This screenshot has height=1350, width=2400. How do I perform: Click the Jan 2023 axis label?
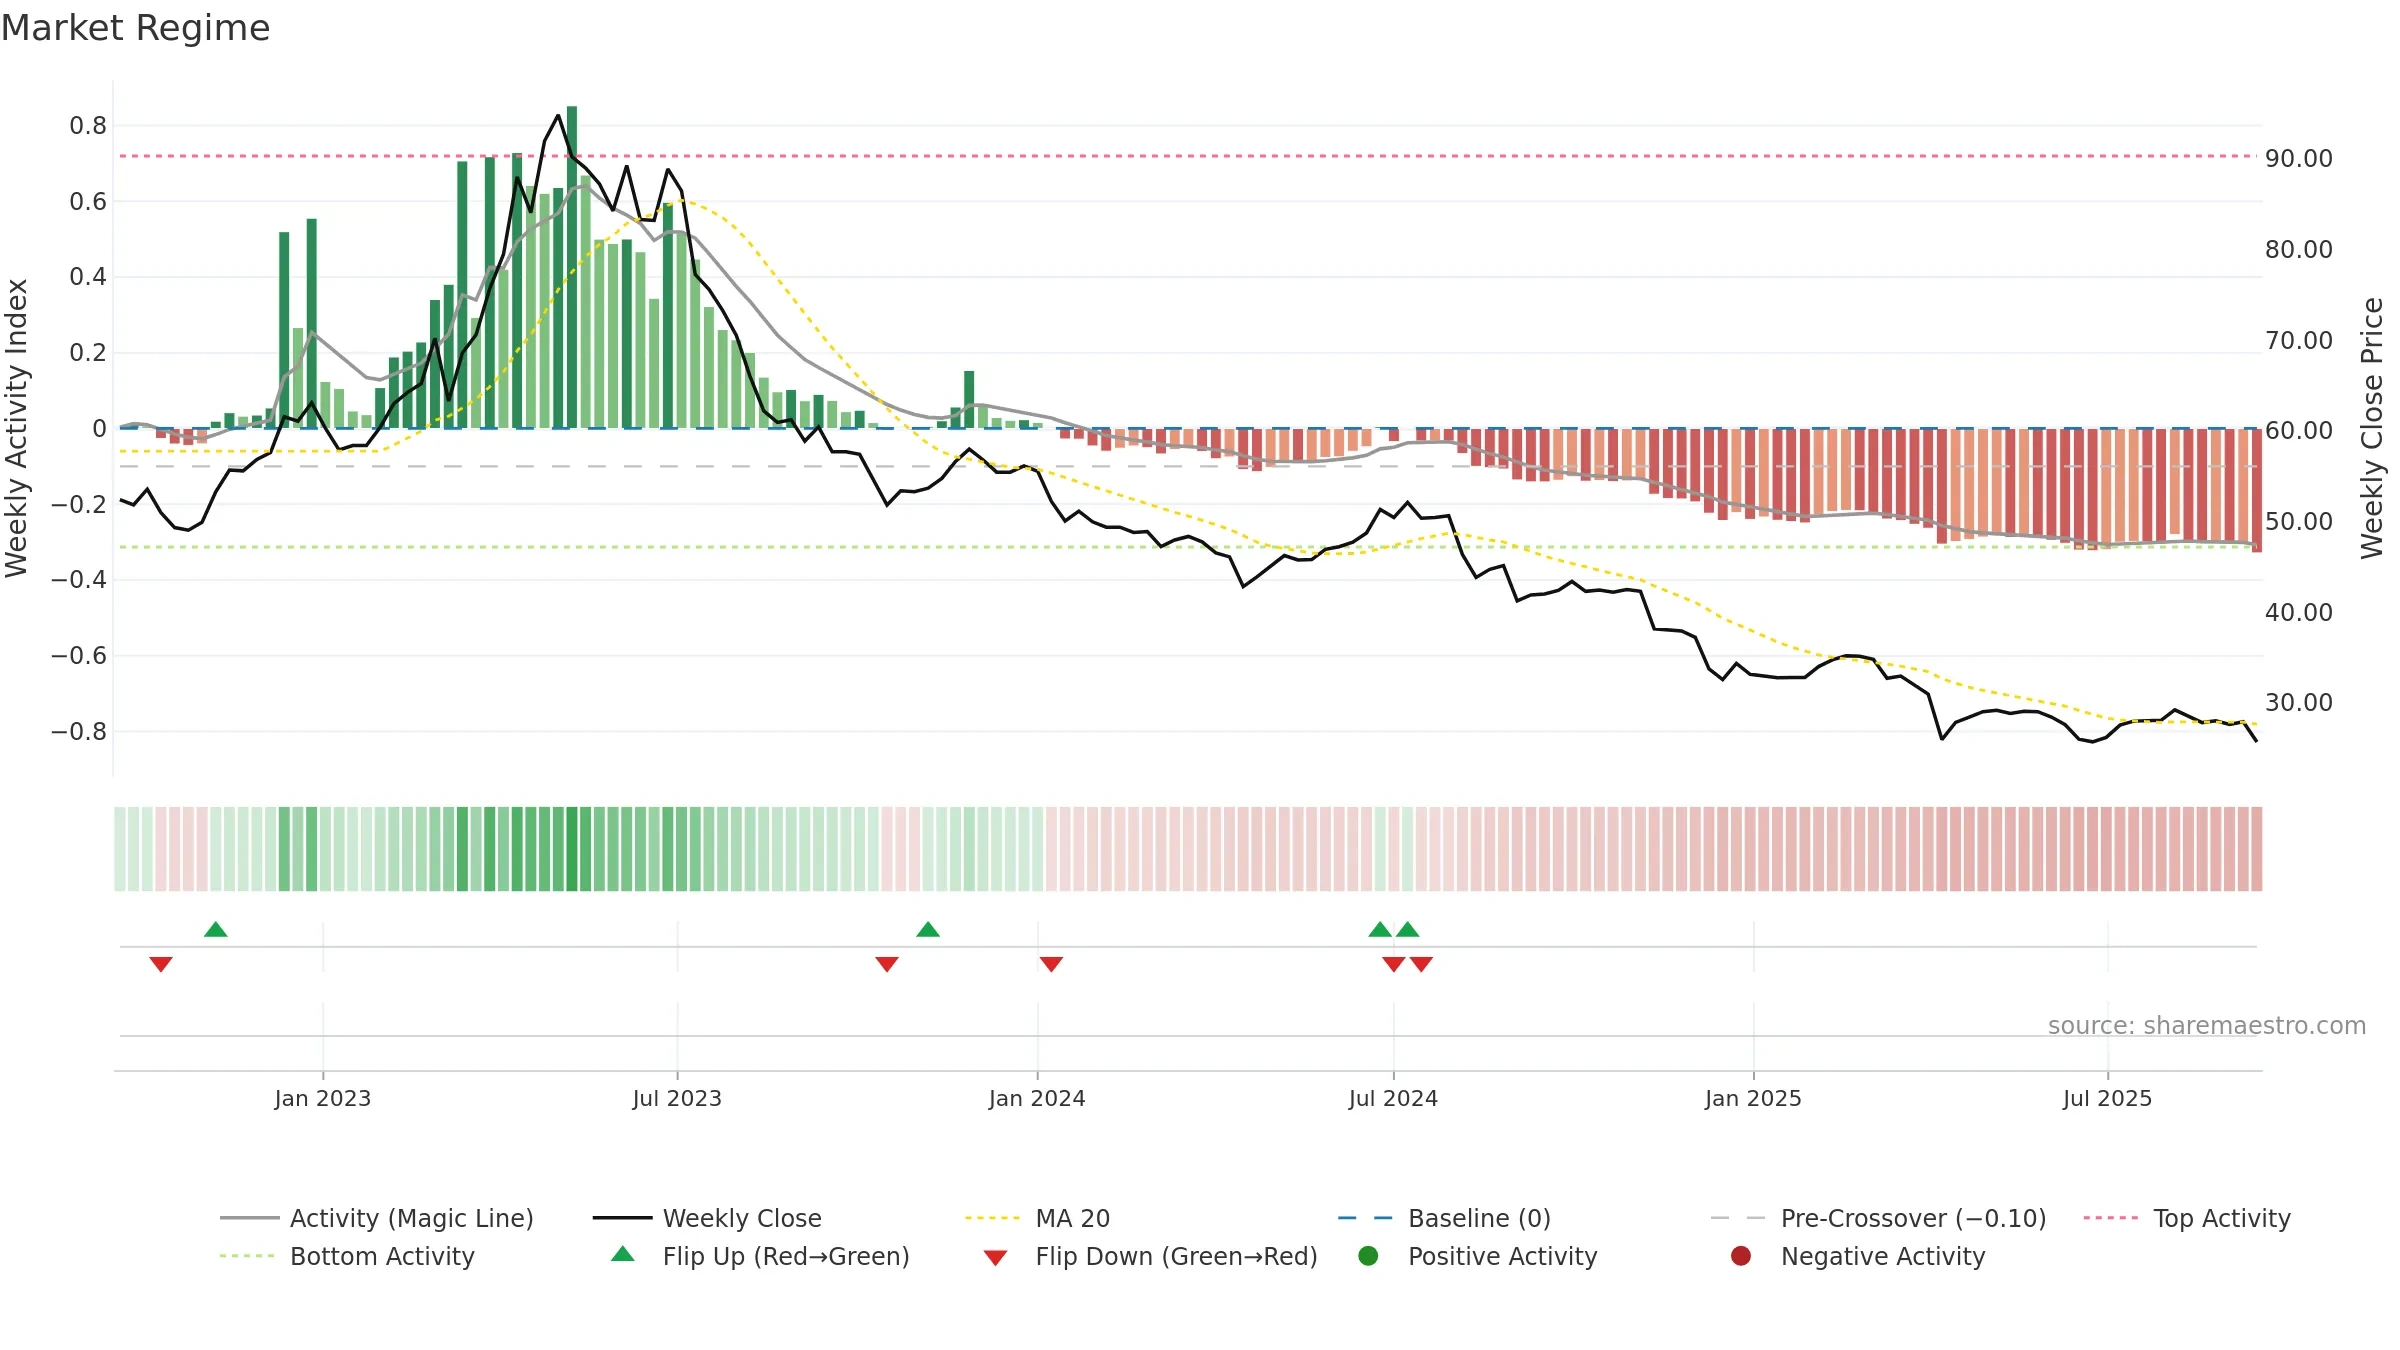pyautogui.click(x=323, y=1098)
